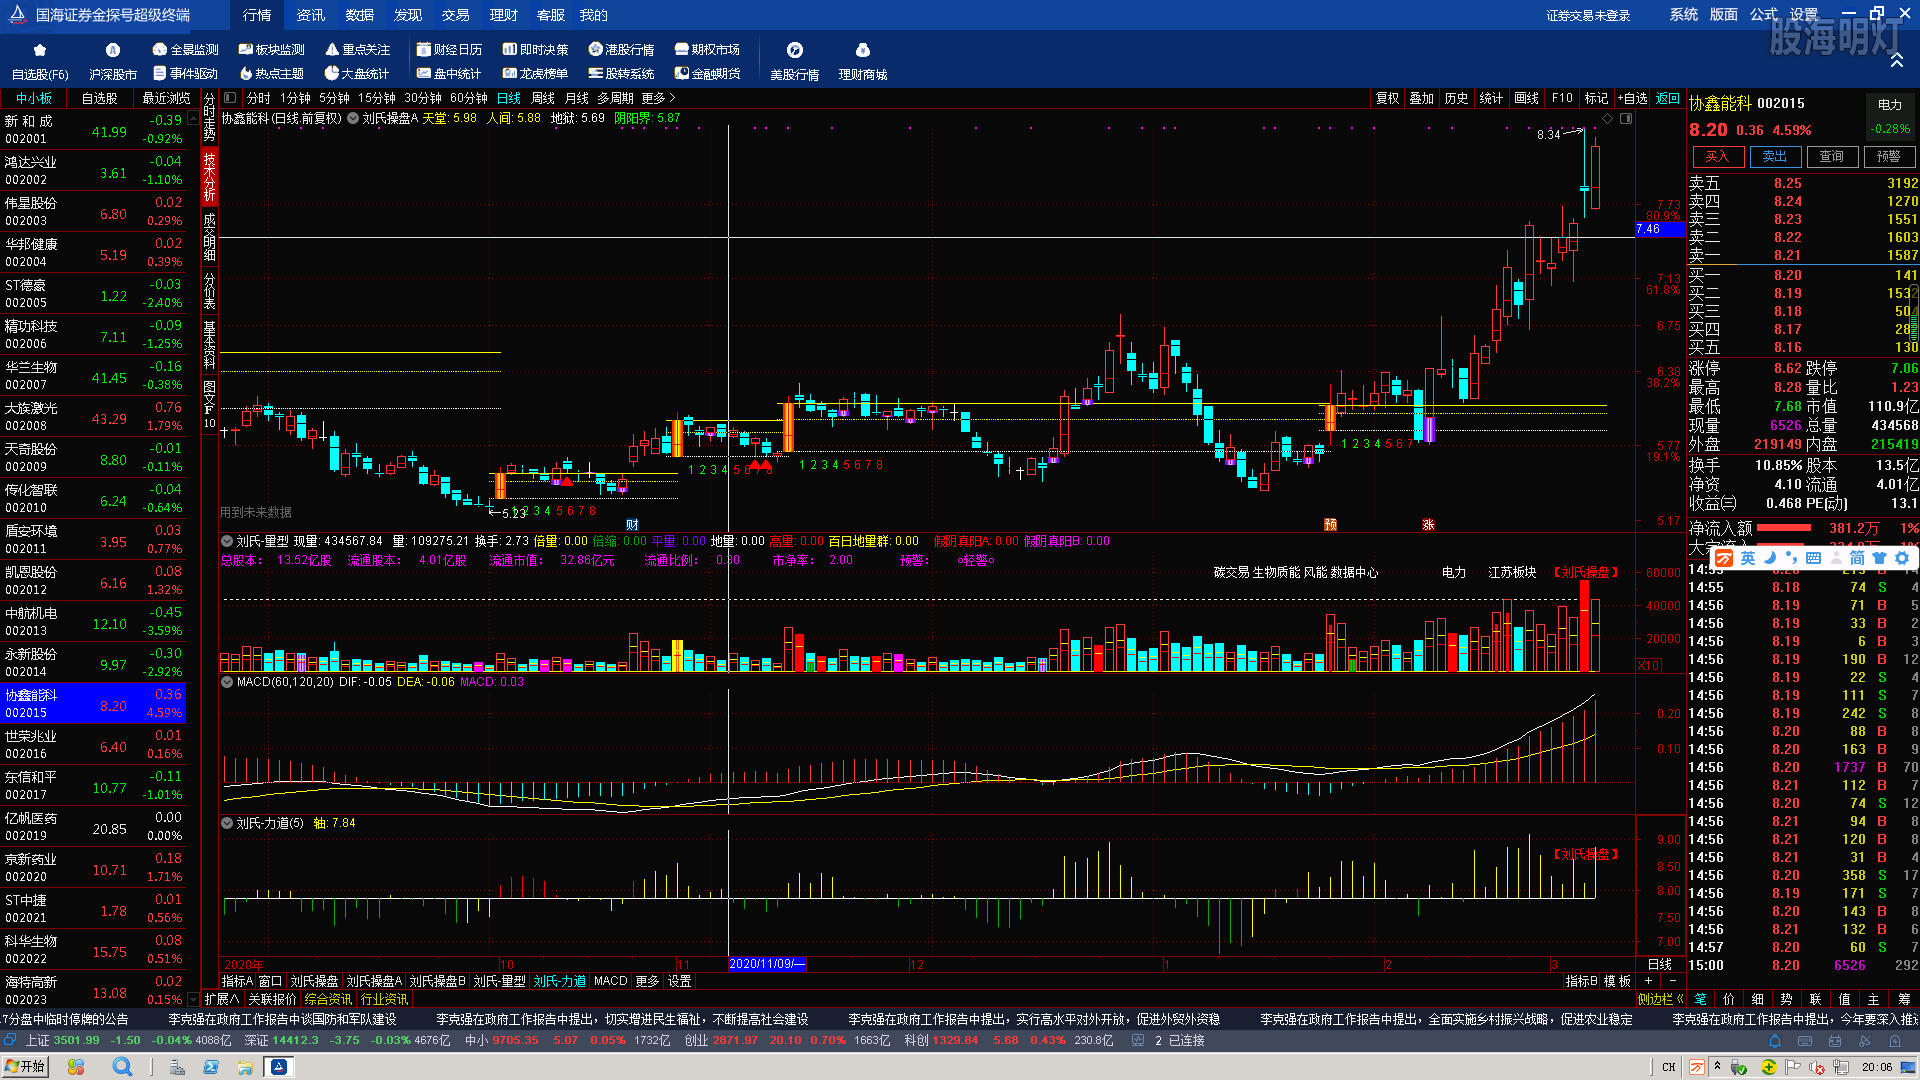
Task: Open 期权市场 options market
Action: [708, 49]
